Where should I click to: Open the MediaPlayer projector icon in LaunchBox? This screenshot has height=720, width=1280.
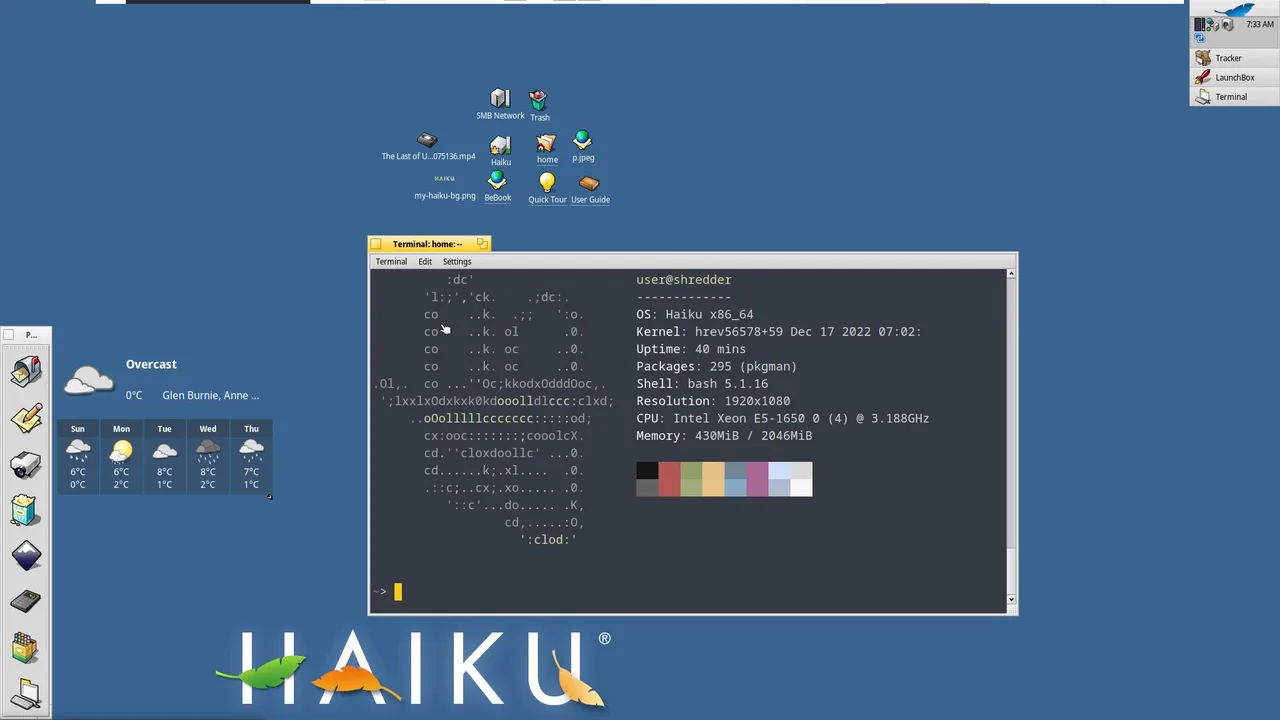[26, 464]
